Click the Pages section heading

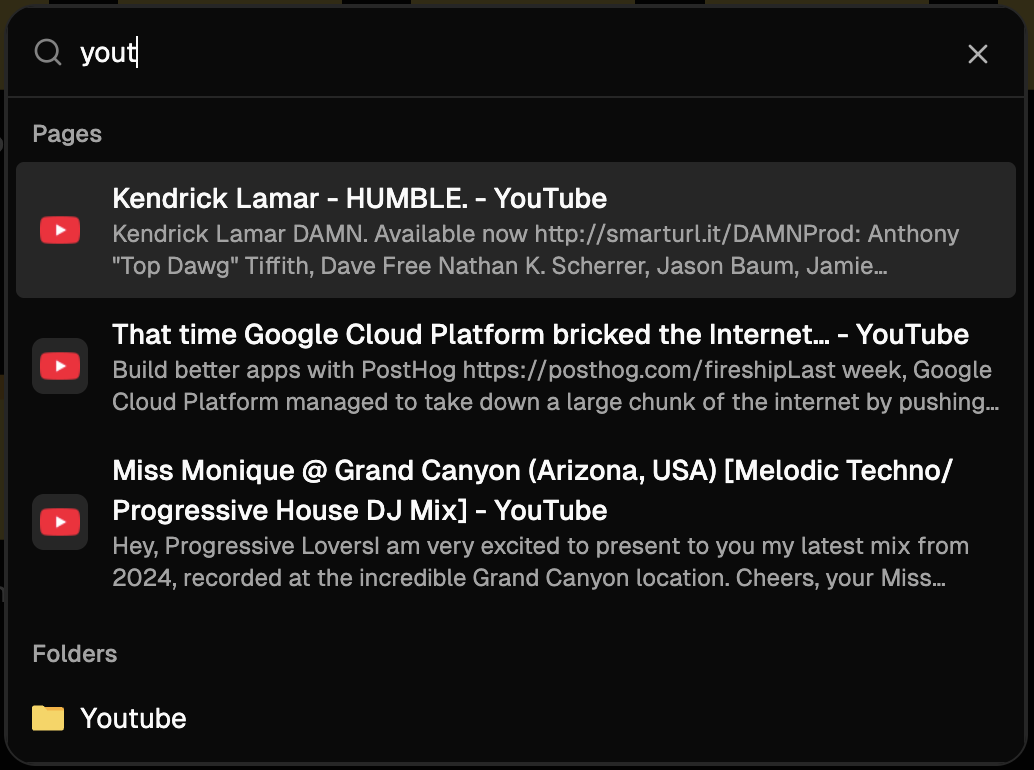click(x=67, y=134)
